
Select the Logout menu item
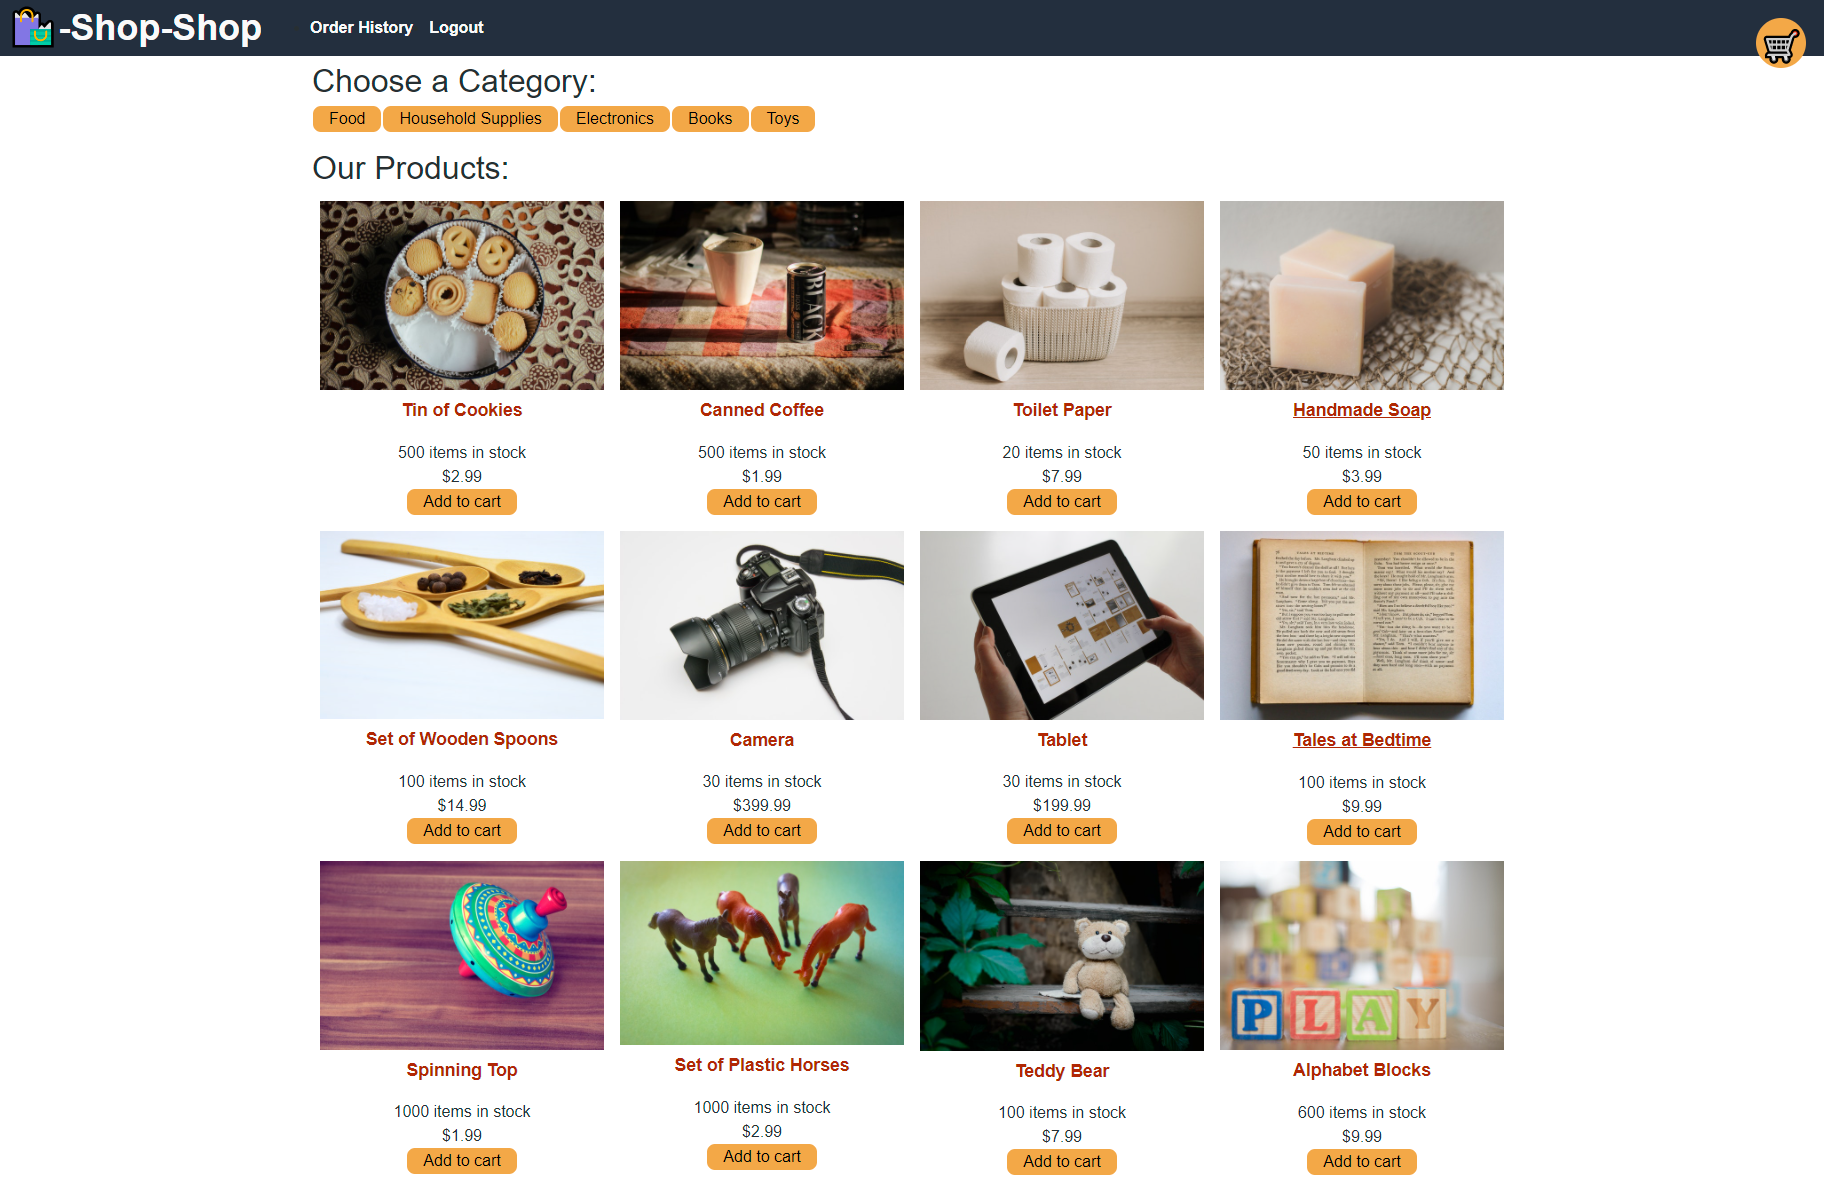[x=456, y=27]
